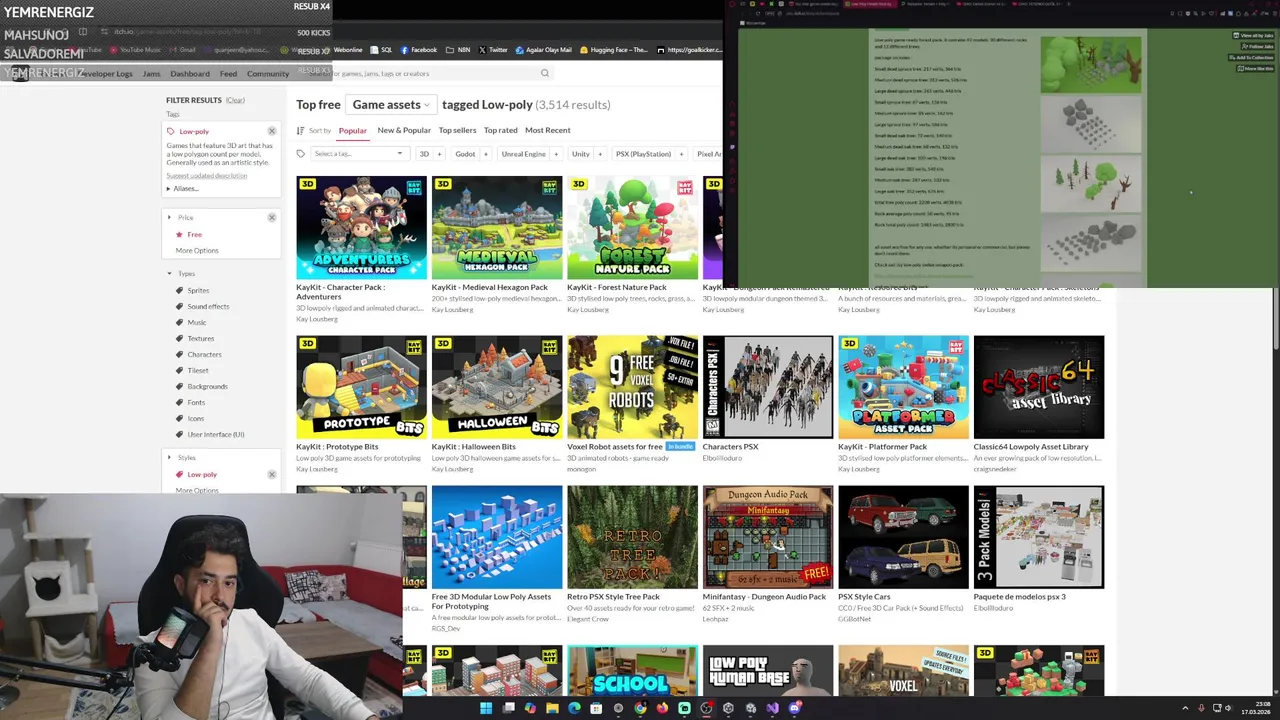1280x720 pixels.
Task: Expand the Aliases disclosure
Action: click(182, 188)
